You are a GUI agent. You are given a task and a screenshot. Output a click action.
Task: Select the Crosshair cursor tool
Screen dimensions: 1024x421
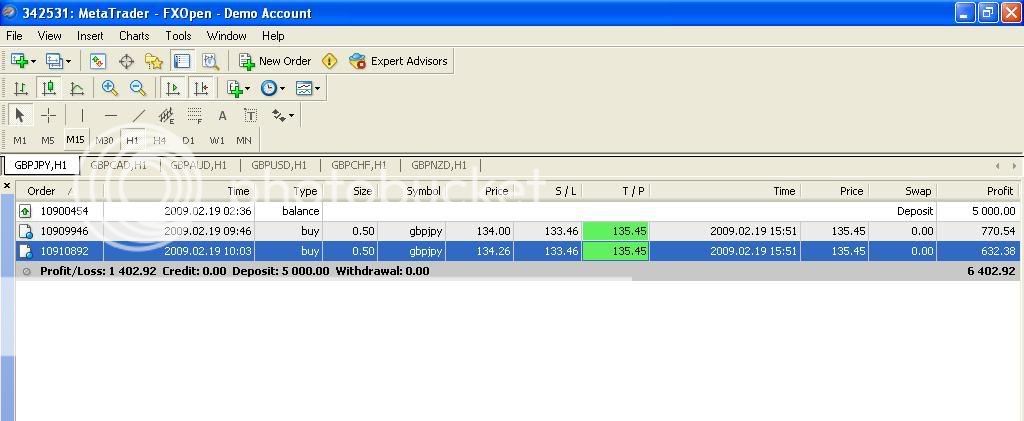pyautogui.click(x=48, y=115)
